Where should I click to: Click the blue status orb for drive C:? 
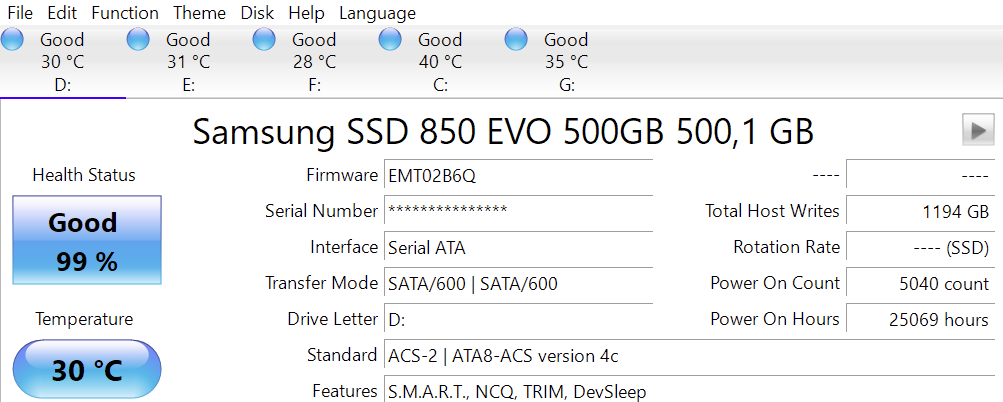[390, 40]
